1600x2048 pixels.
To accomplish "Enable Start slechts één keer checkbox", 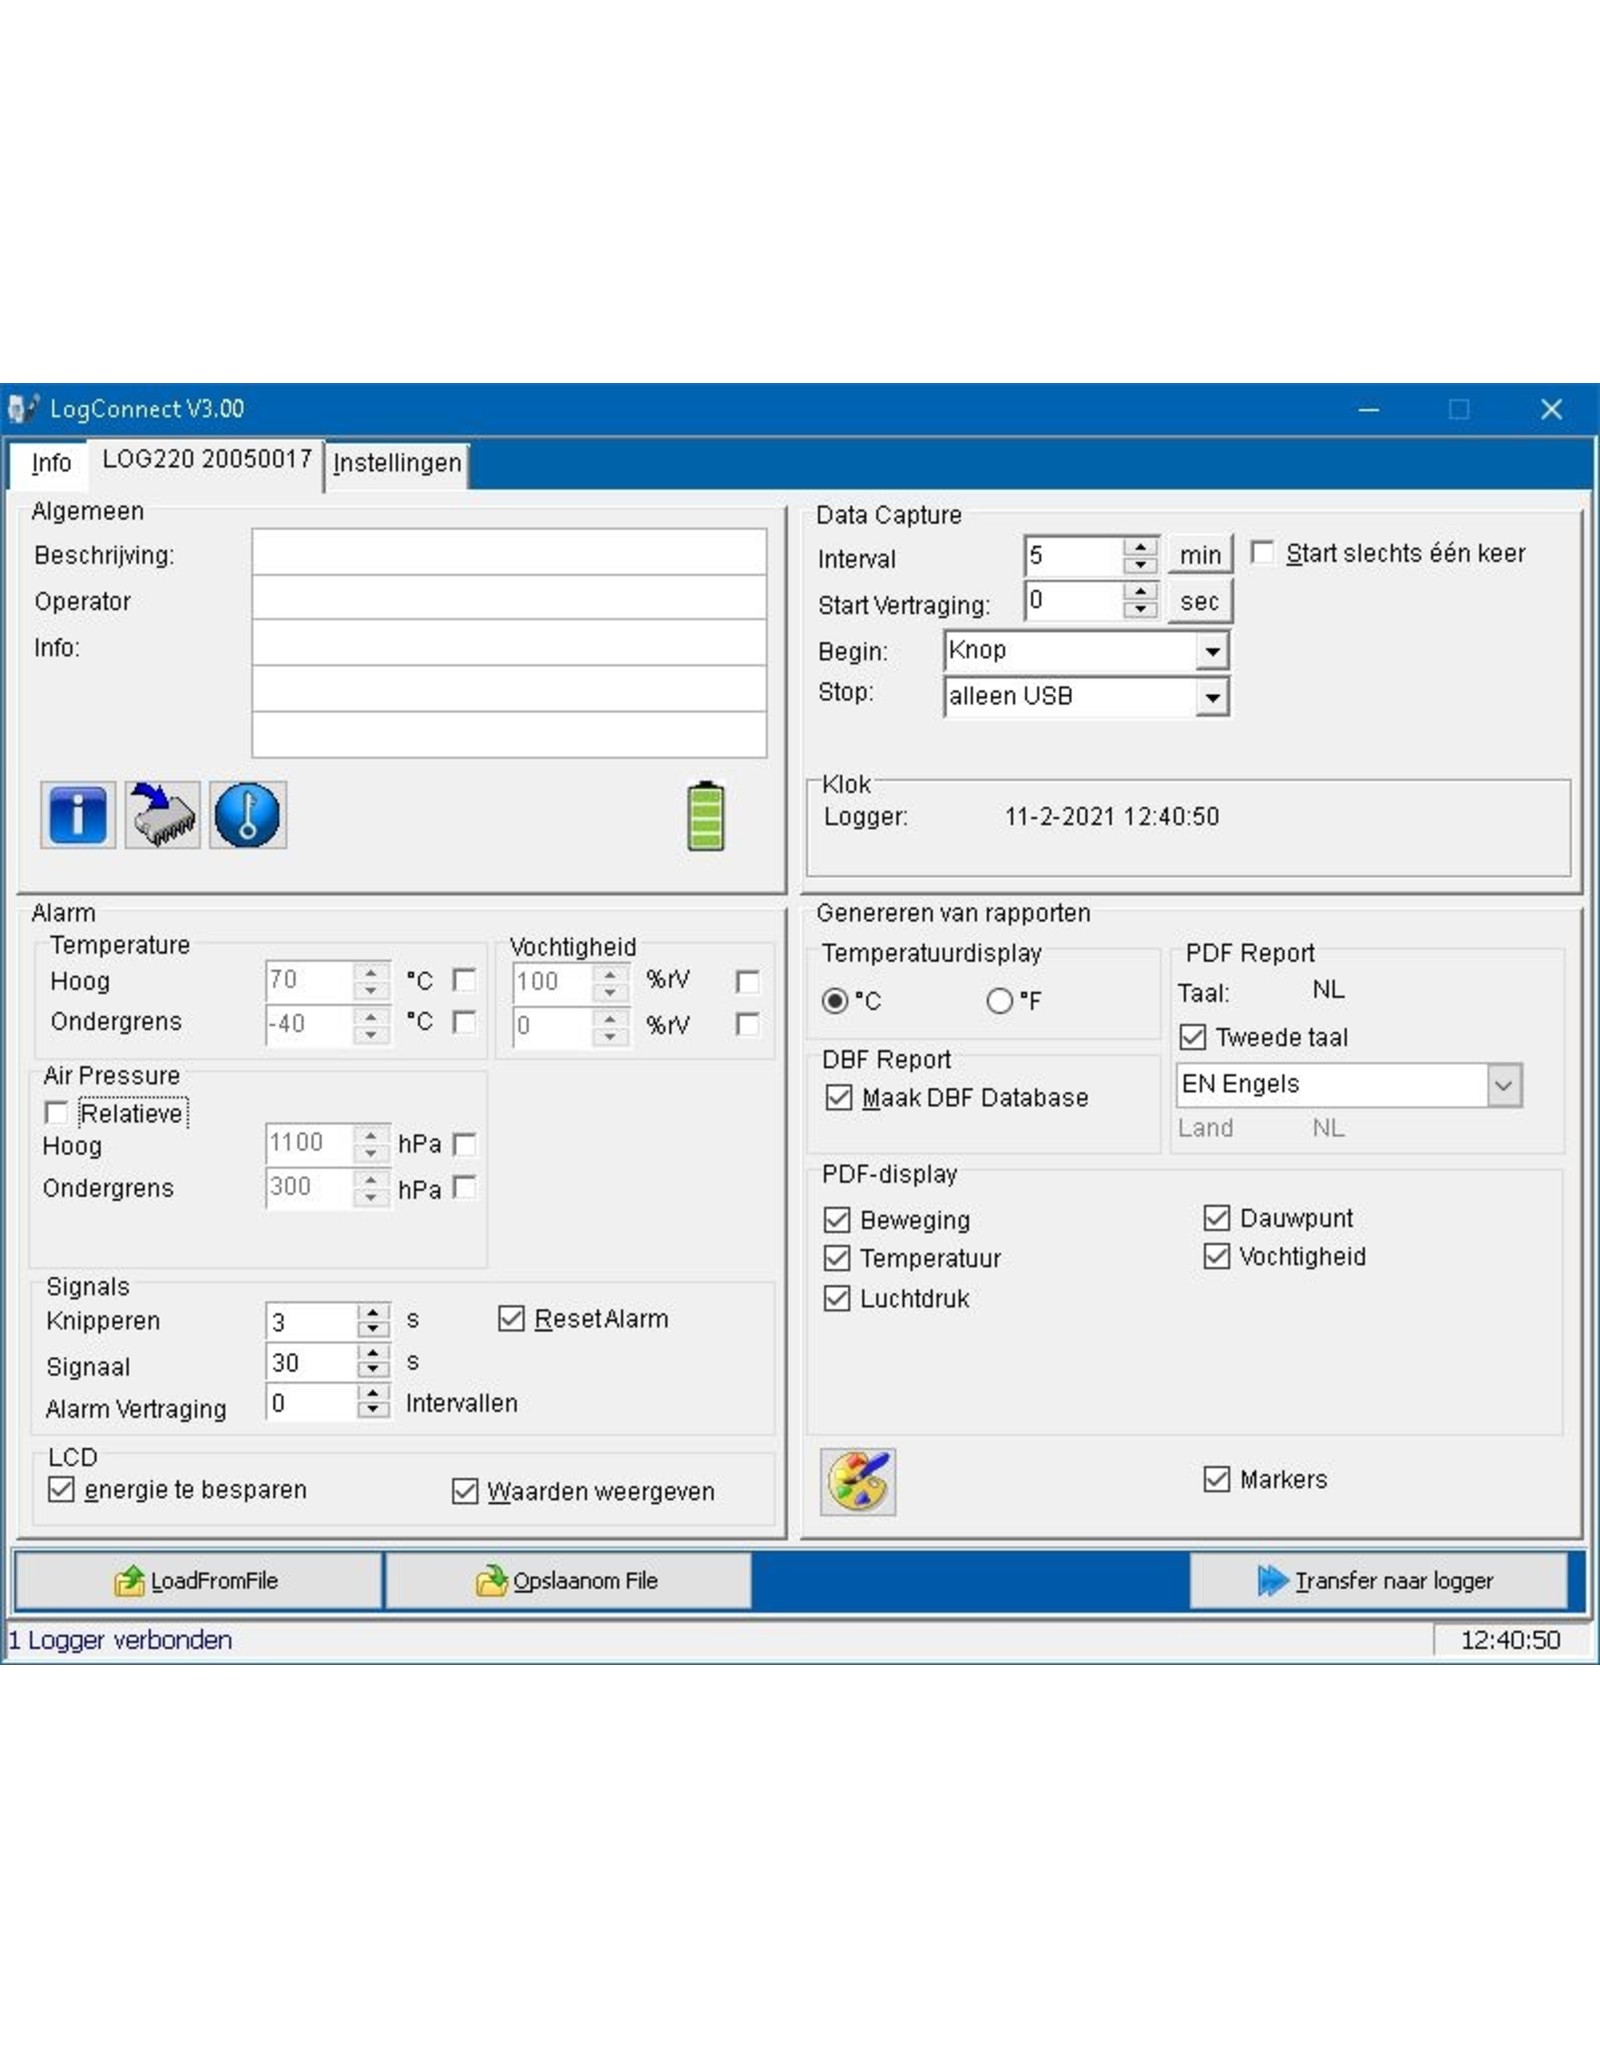I will click(1263, 552).
